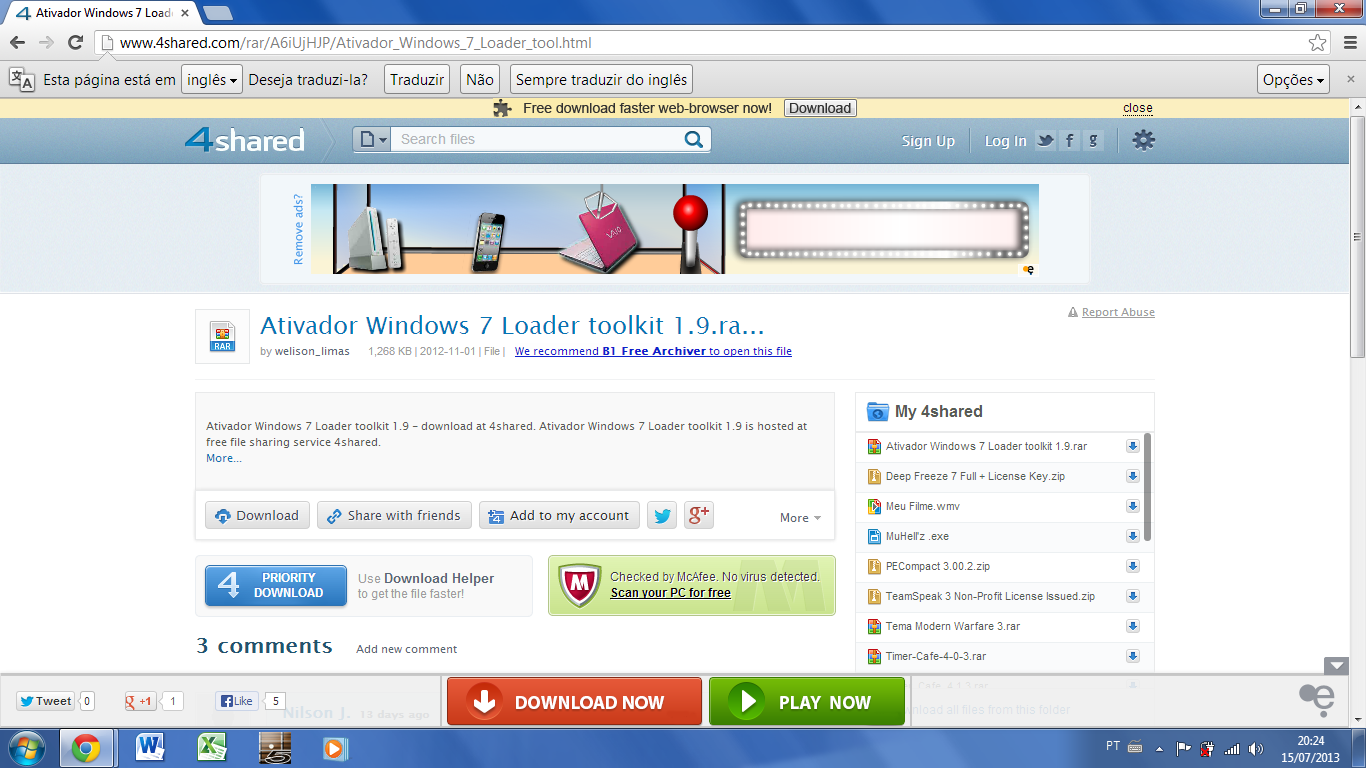
Task: Log in with the Google icon in header
Action: pyautogui.click(x=1093, y=141)
